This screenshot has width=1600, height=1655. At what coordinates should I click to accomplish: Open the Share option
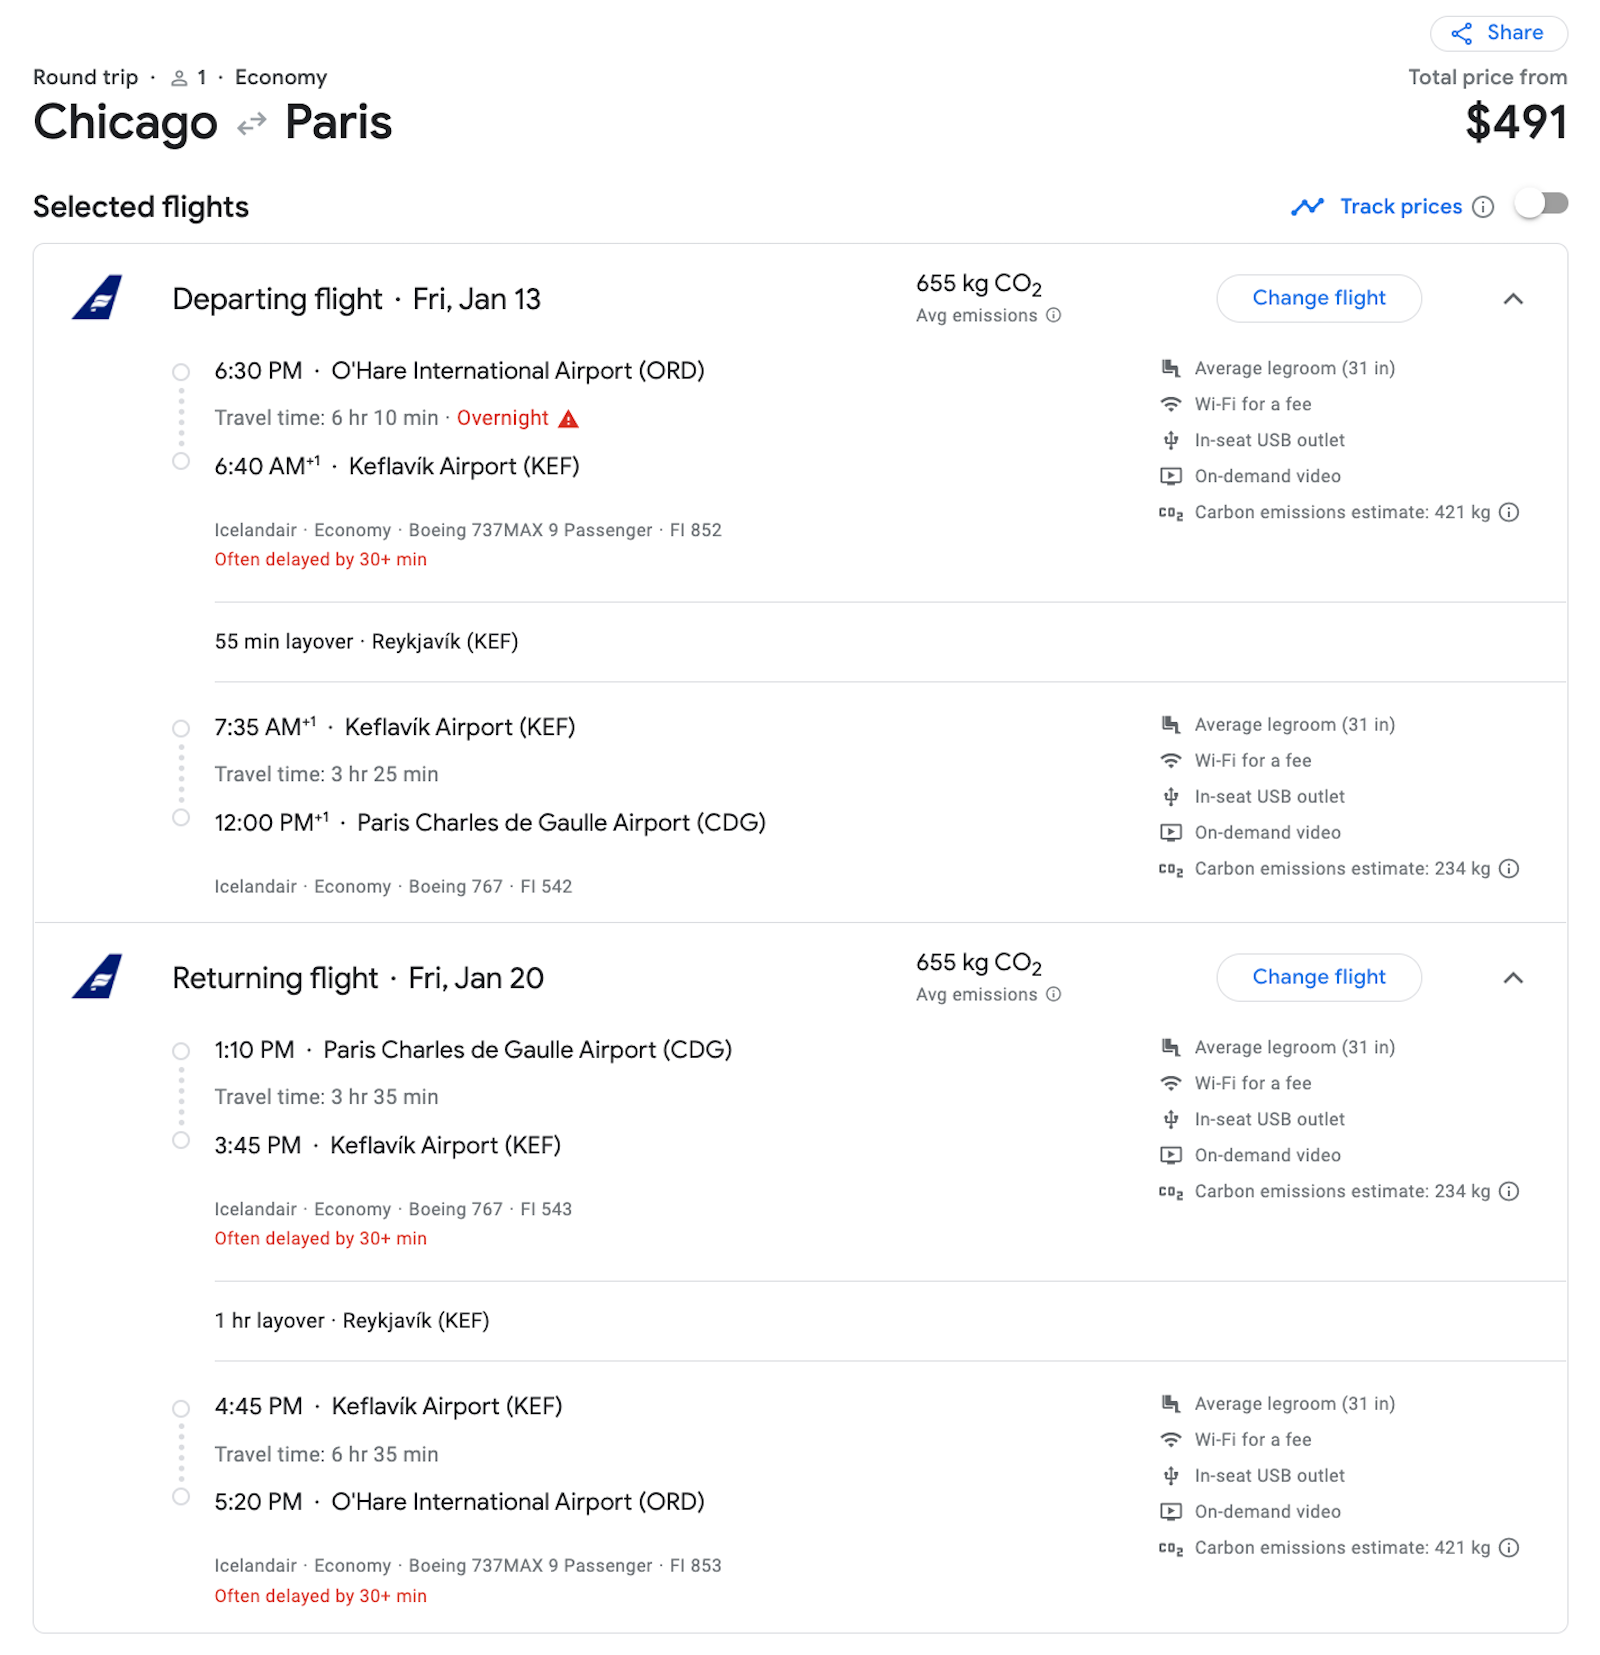tap(1497, 33)
